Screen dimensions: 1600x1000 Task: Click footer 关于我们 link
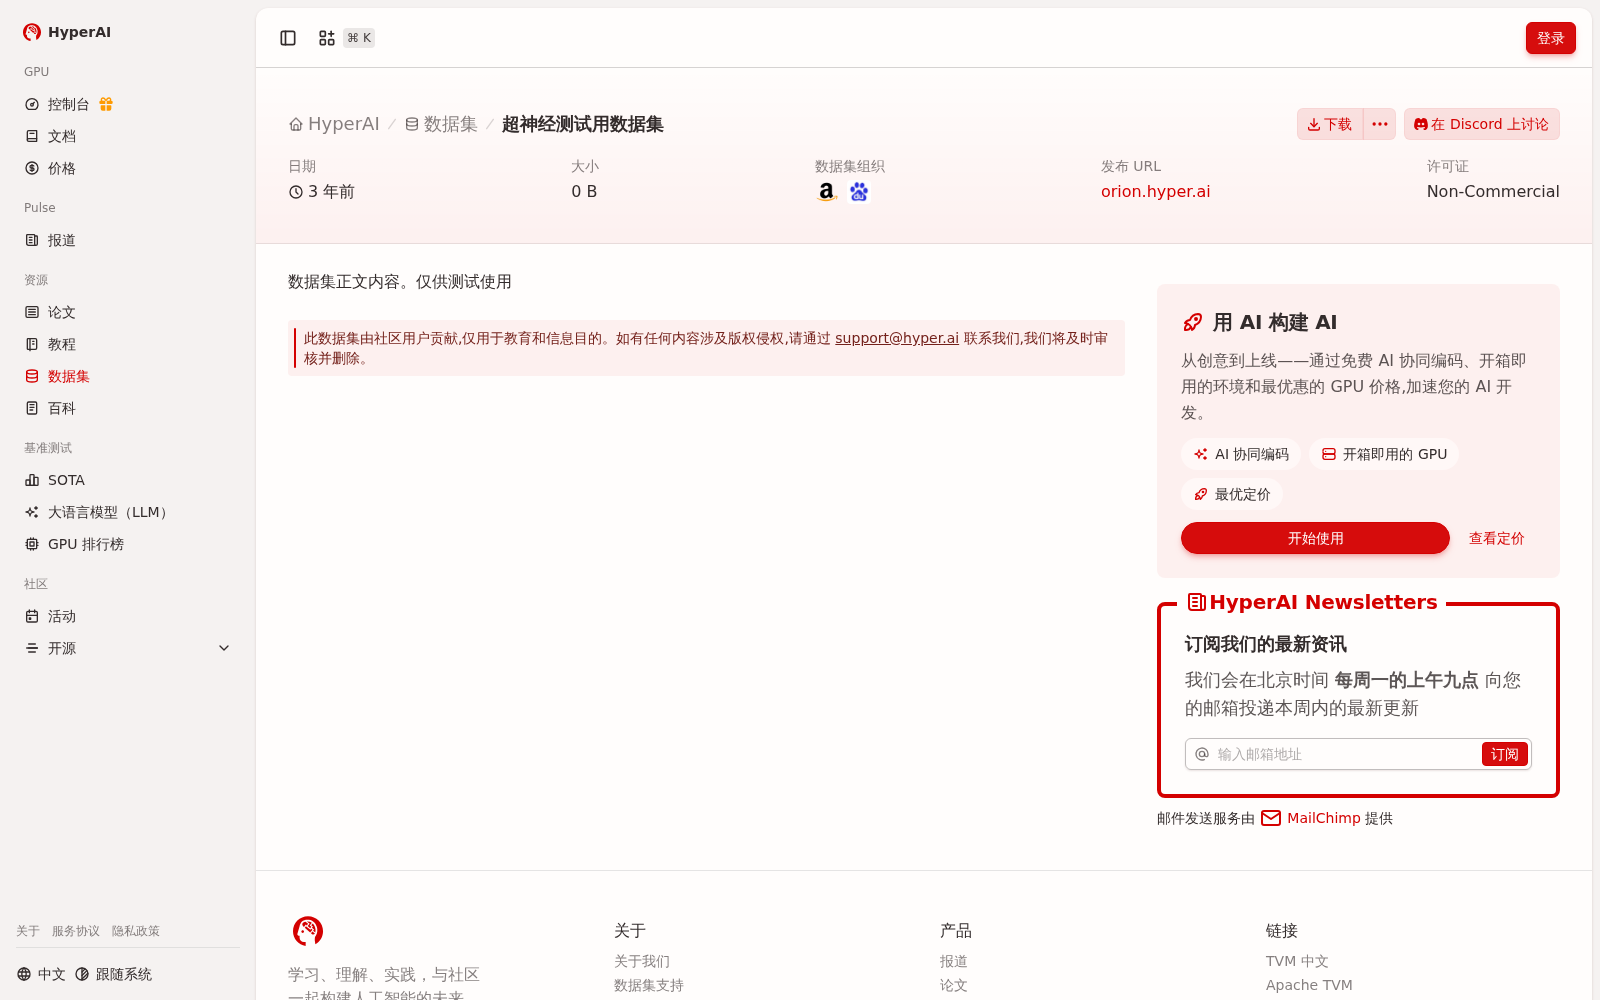pos(642,961)
